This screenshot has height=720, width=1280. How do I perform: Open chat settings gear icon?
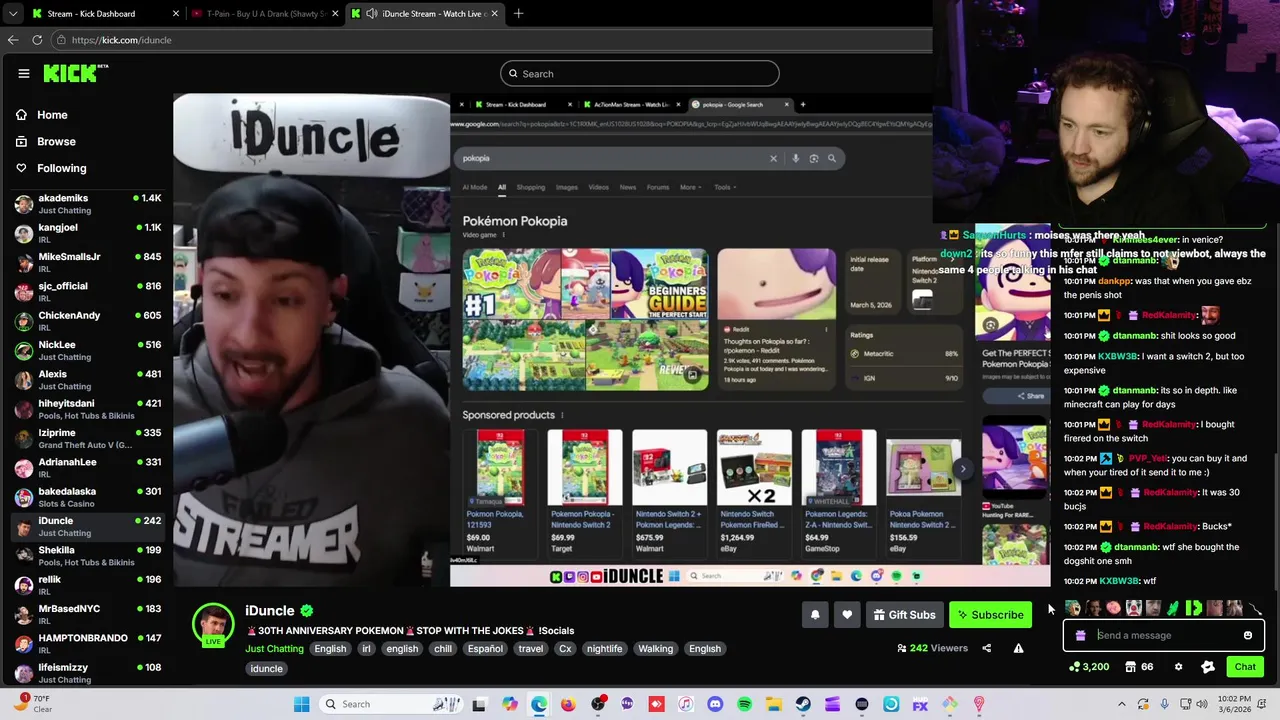[1178, 667]
